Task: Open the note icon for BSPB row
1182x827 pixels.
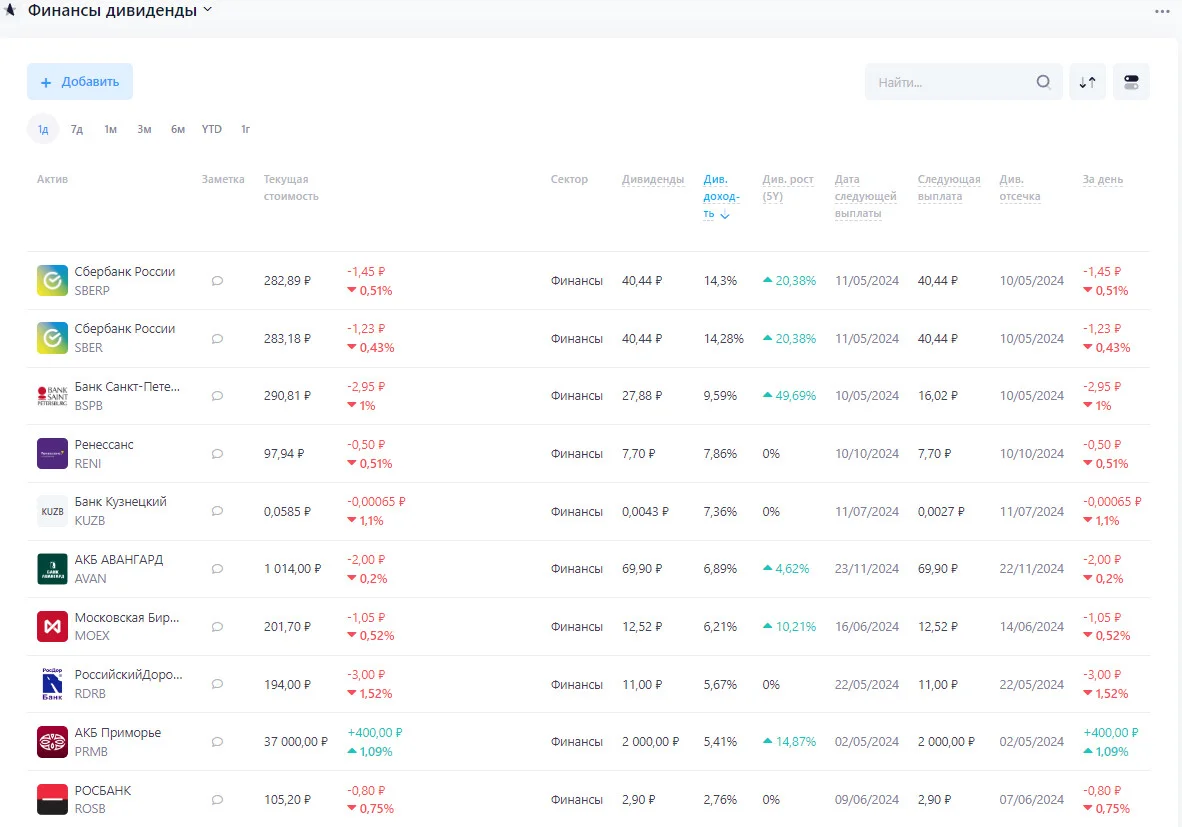Action: tap(217, 396)
